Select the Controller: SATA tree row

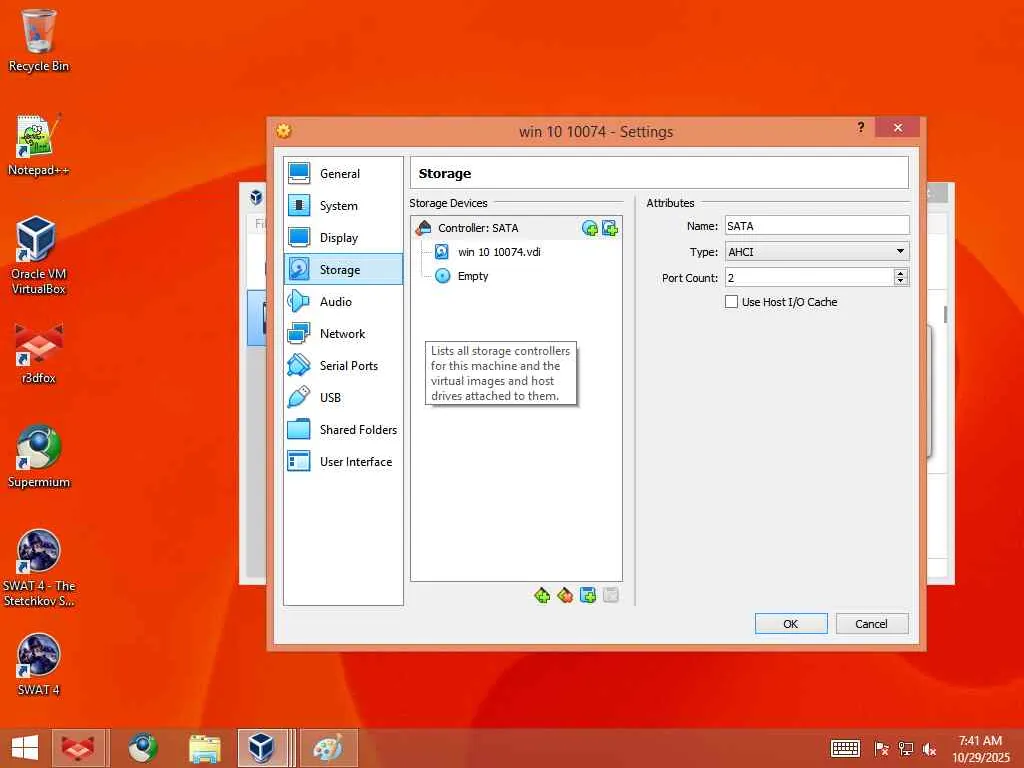click(x=516, y=228)
